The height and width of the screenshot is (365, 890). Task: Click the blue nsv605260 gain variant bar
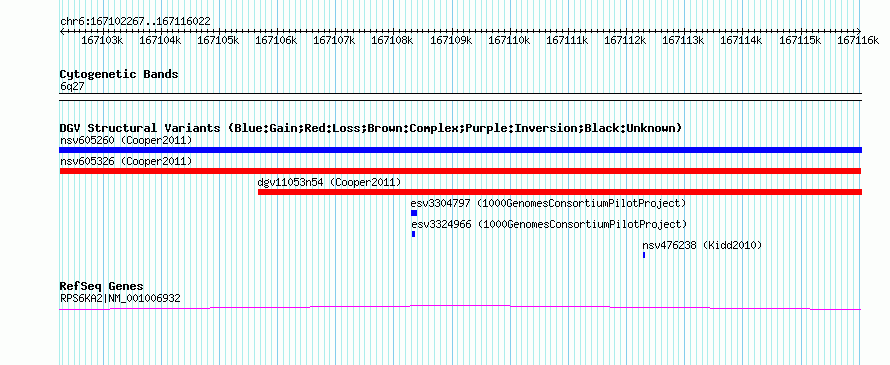coord(460,150)
